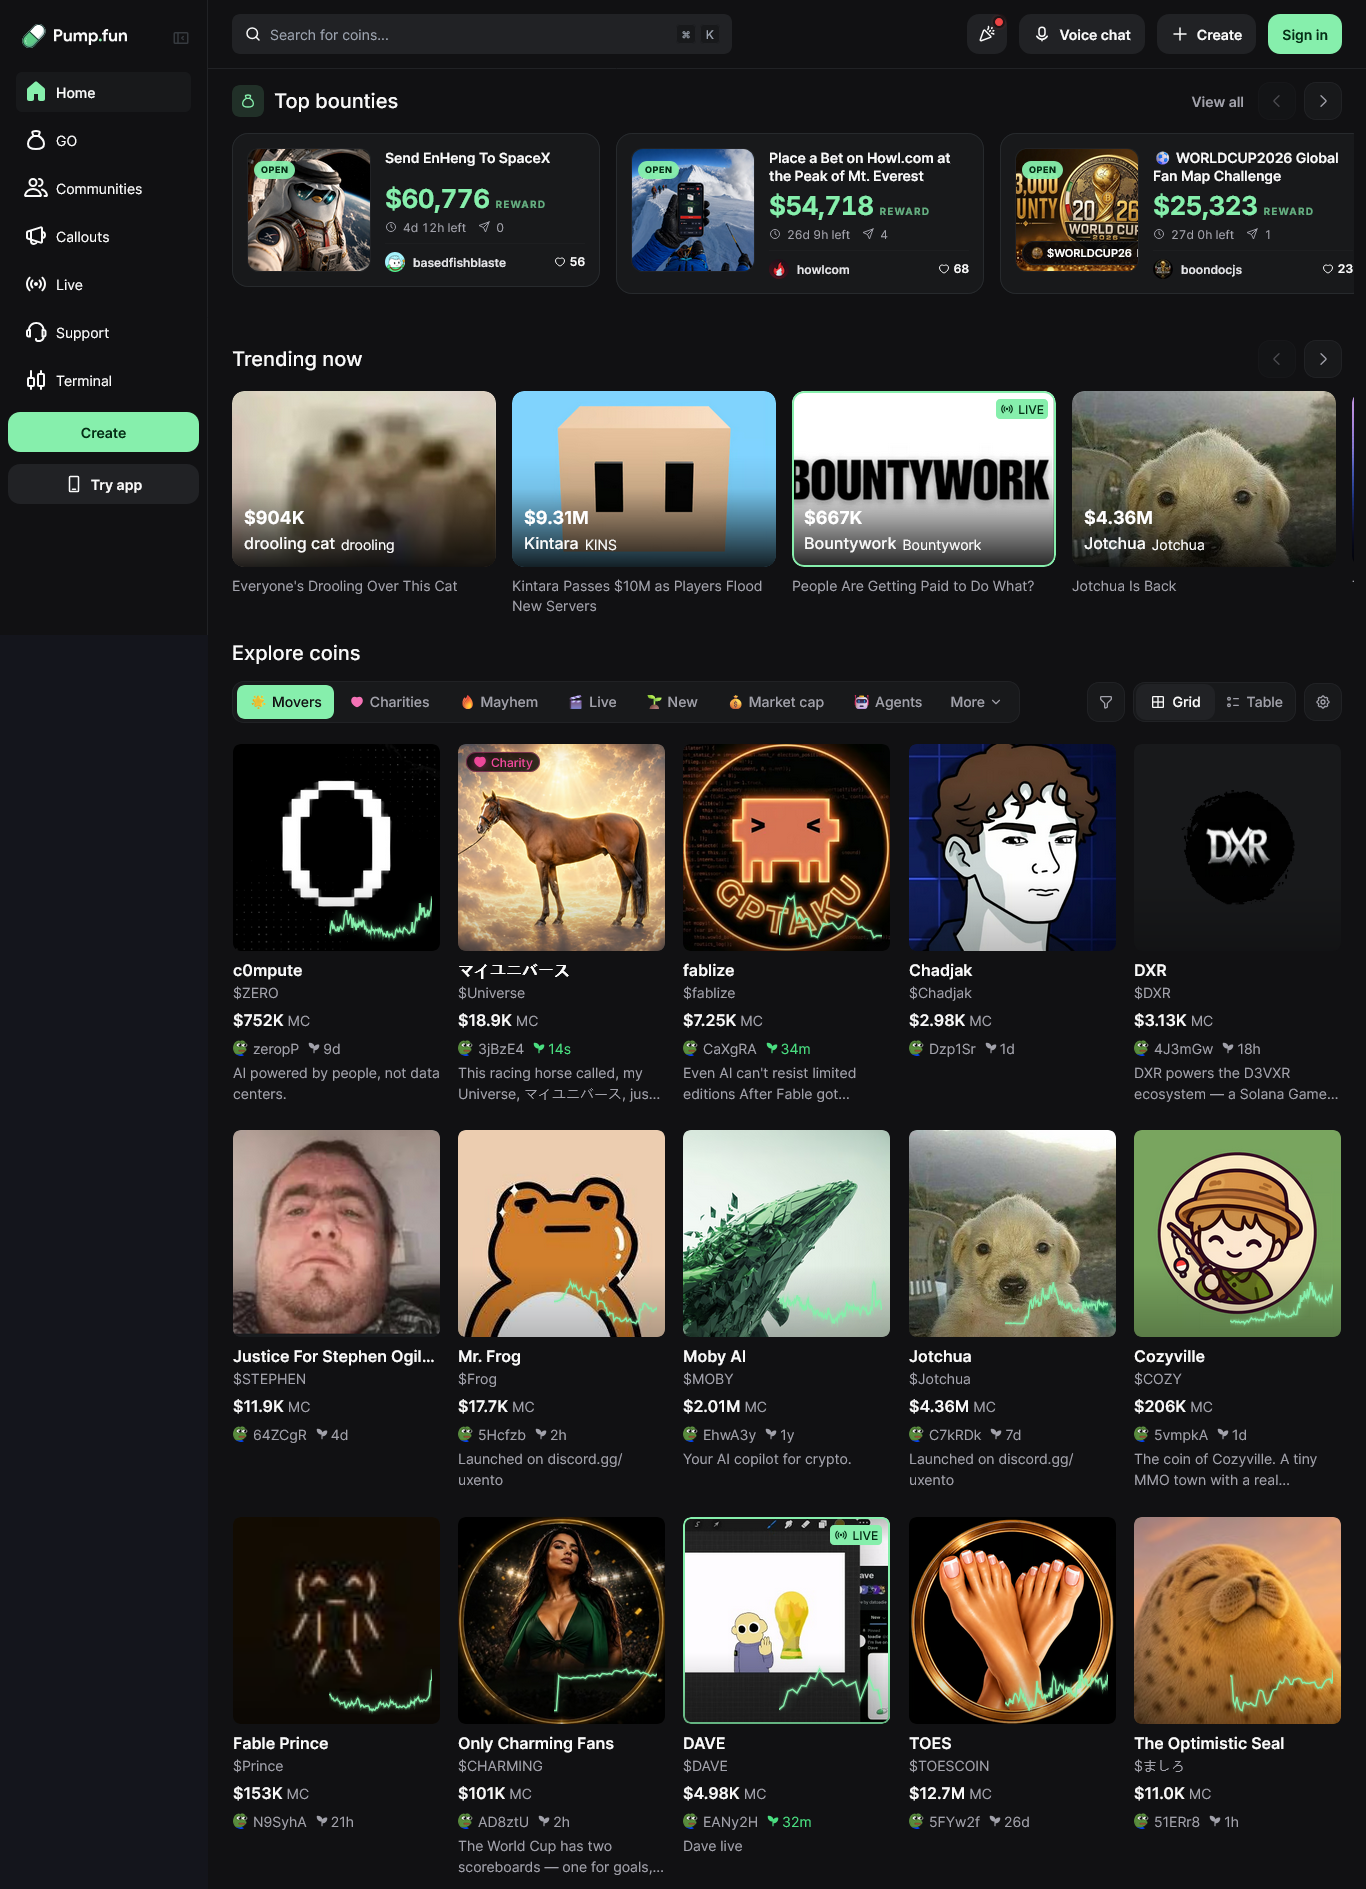Viewport: 1366px width, 1889px height.
Task: Open the Mr. Frog coin image
Action: (561, 1233)
